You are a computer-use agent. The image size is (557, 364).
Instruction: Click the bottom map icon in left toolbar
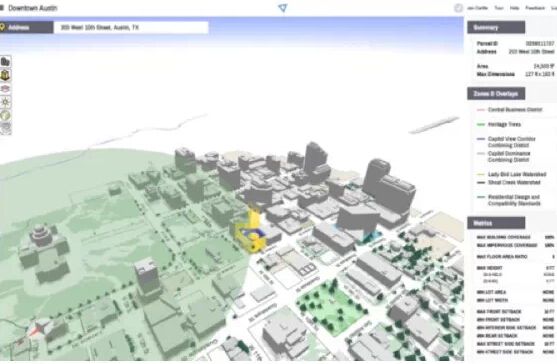5,128
